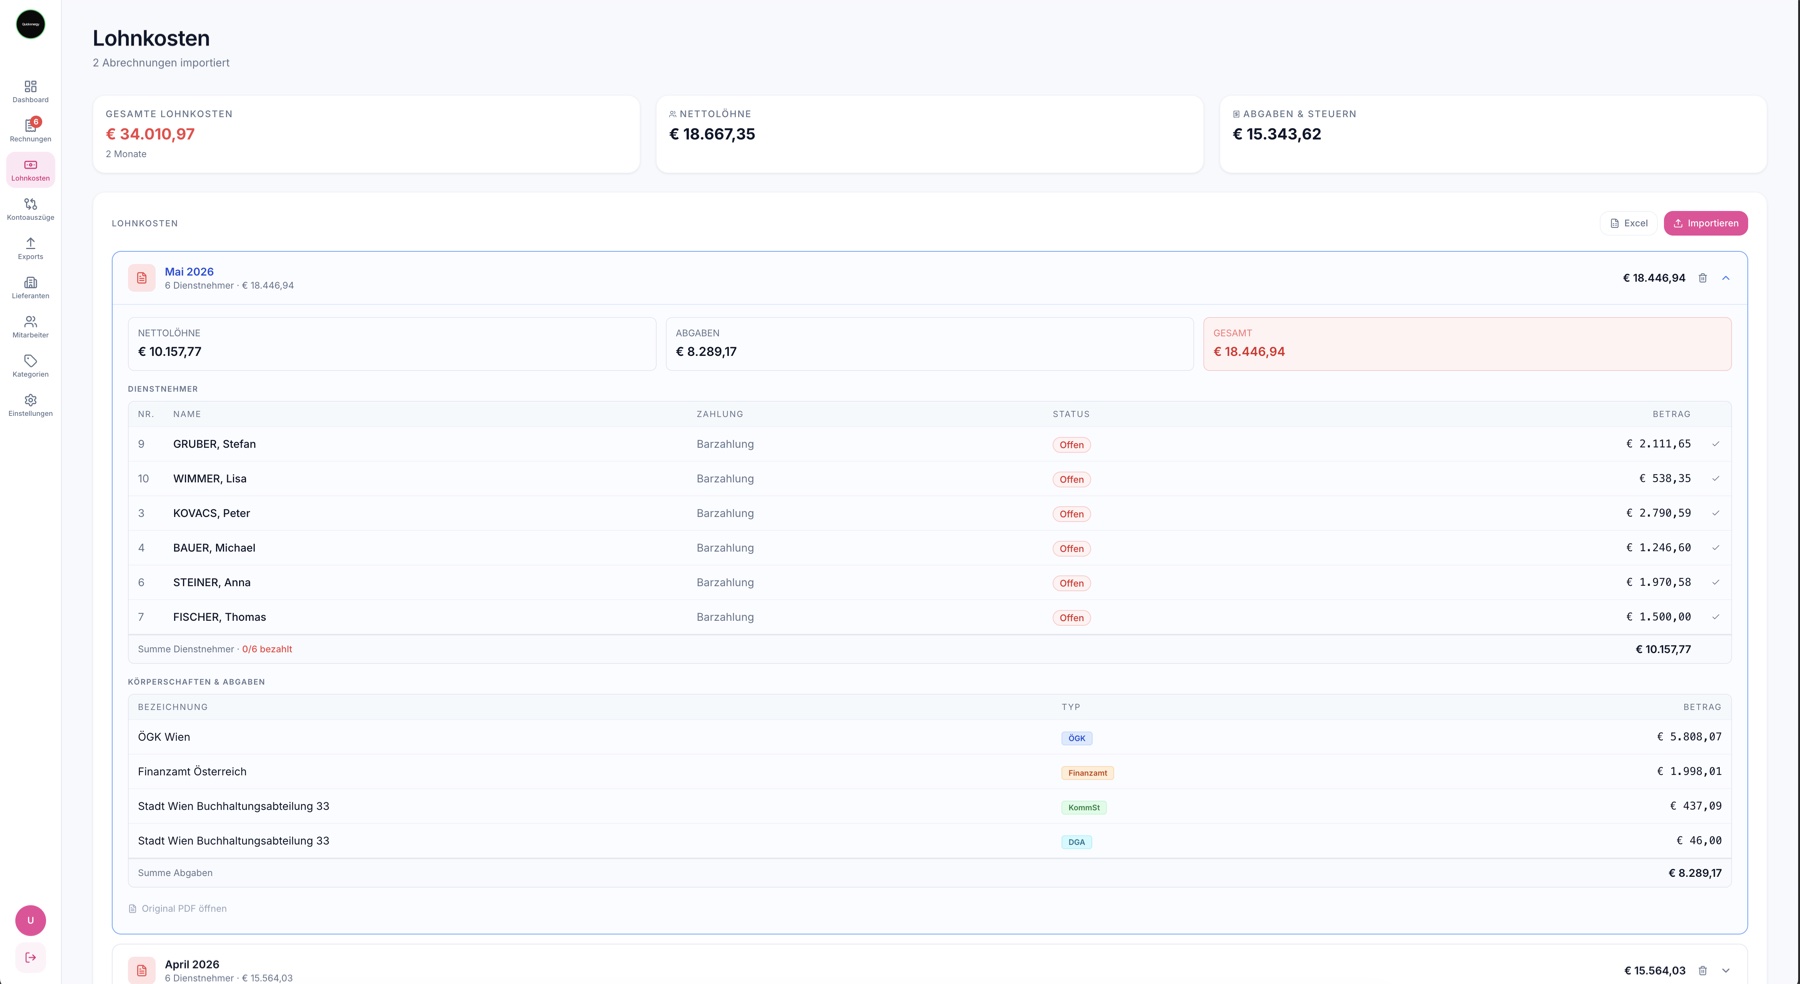
Task: Open Einstellungen gear icon
Action: [x=30, y=405]
